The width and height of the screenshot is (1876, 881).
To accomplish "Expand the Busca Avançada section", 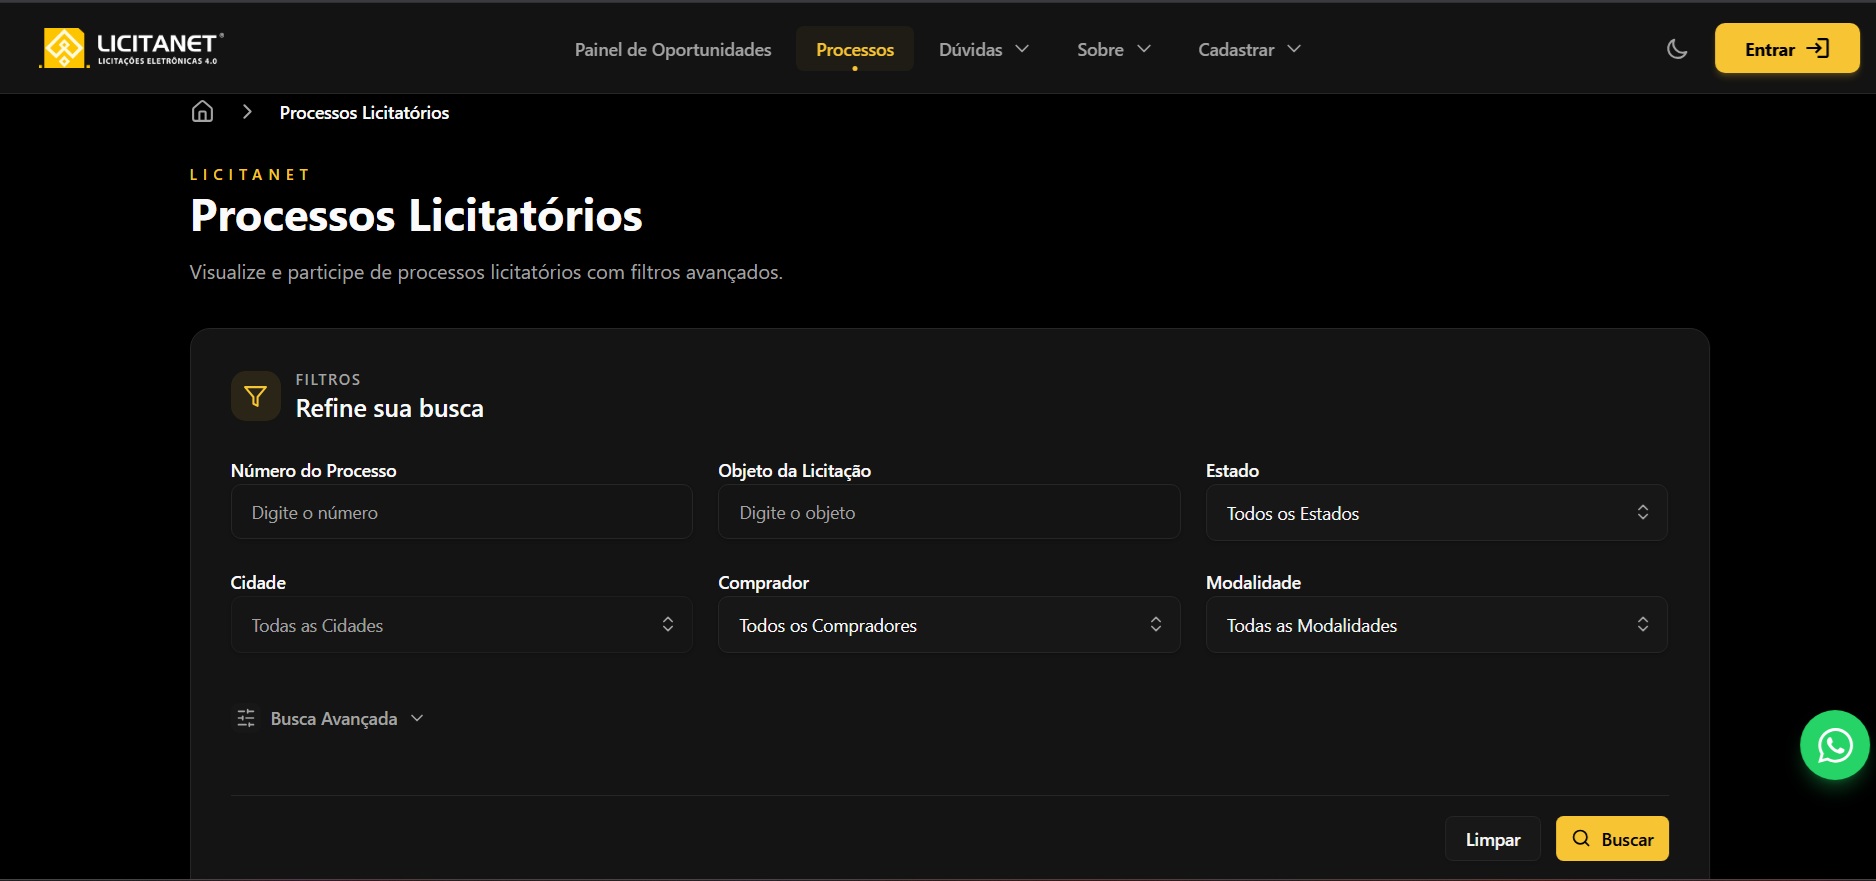I will point(334,718).
